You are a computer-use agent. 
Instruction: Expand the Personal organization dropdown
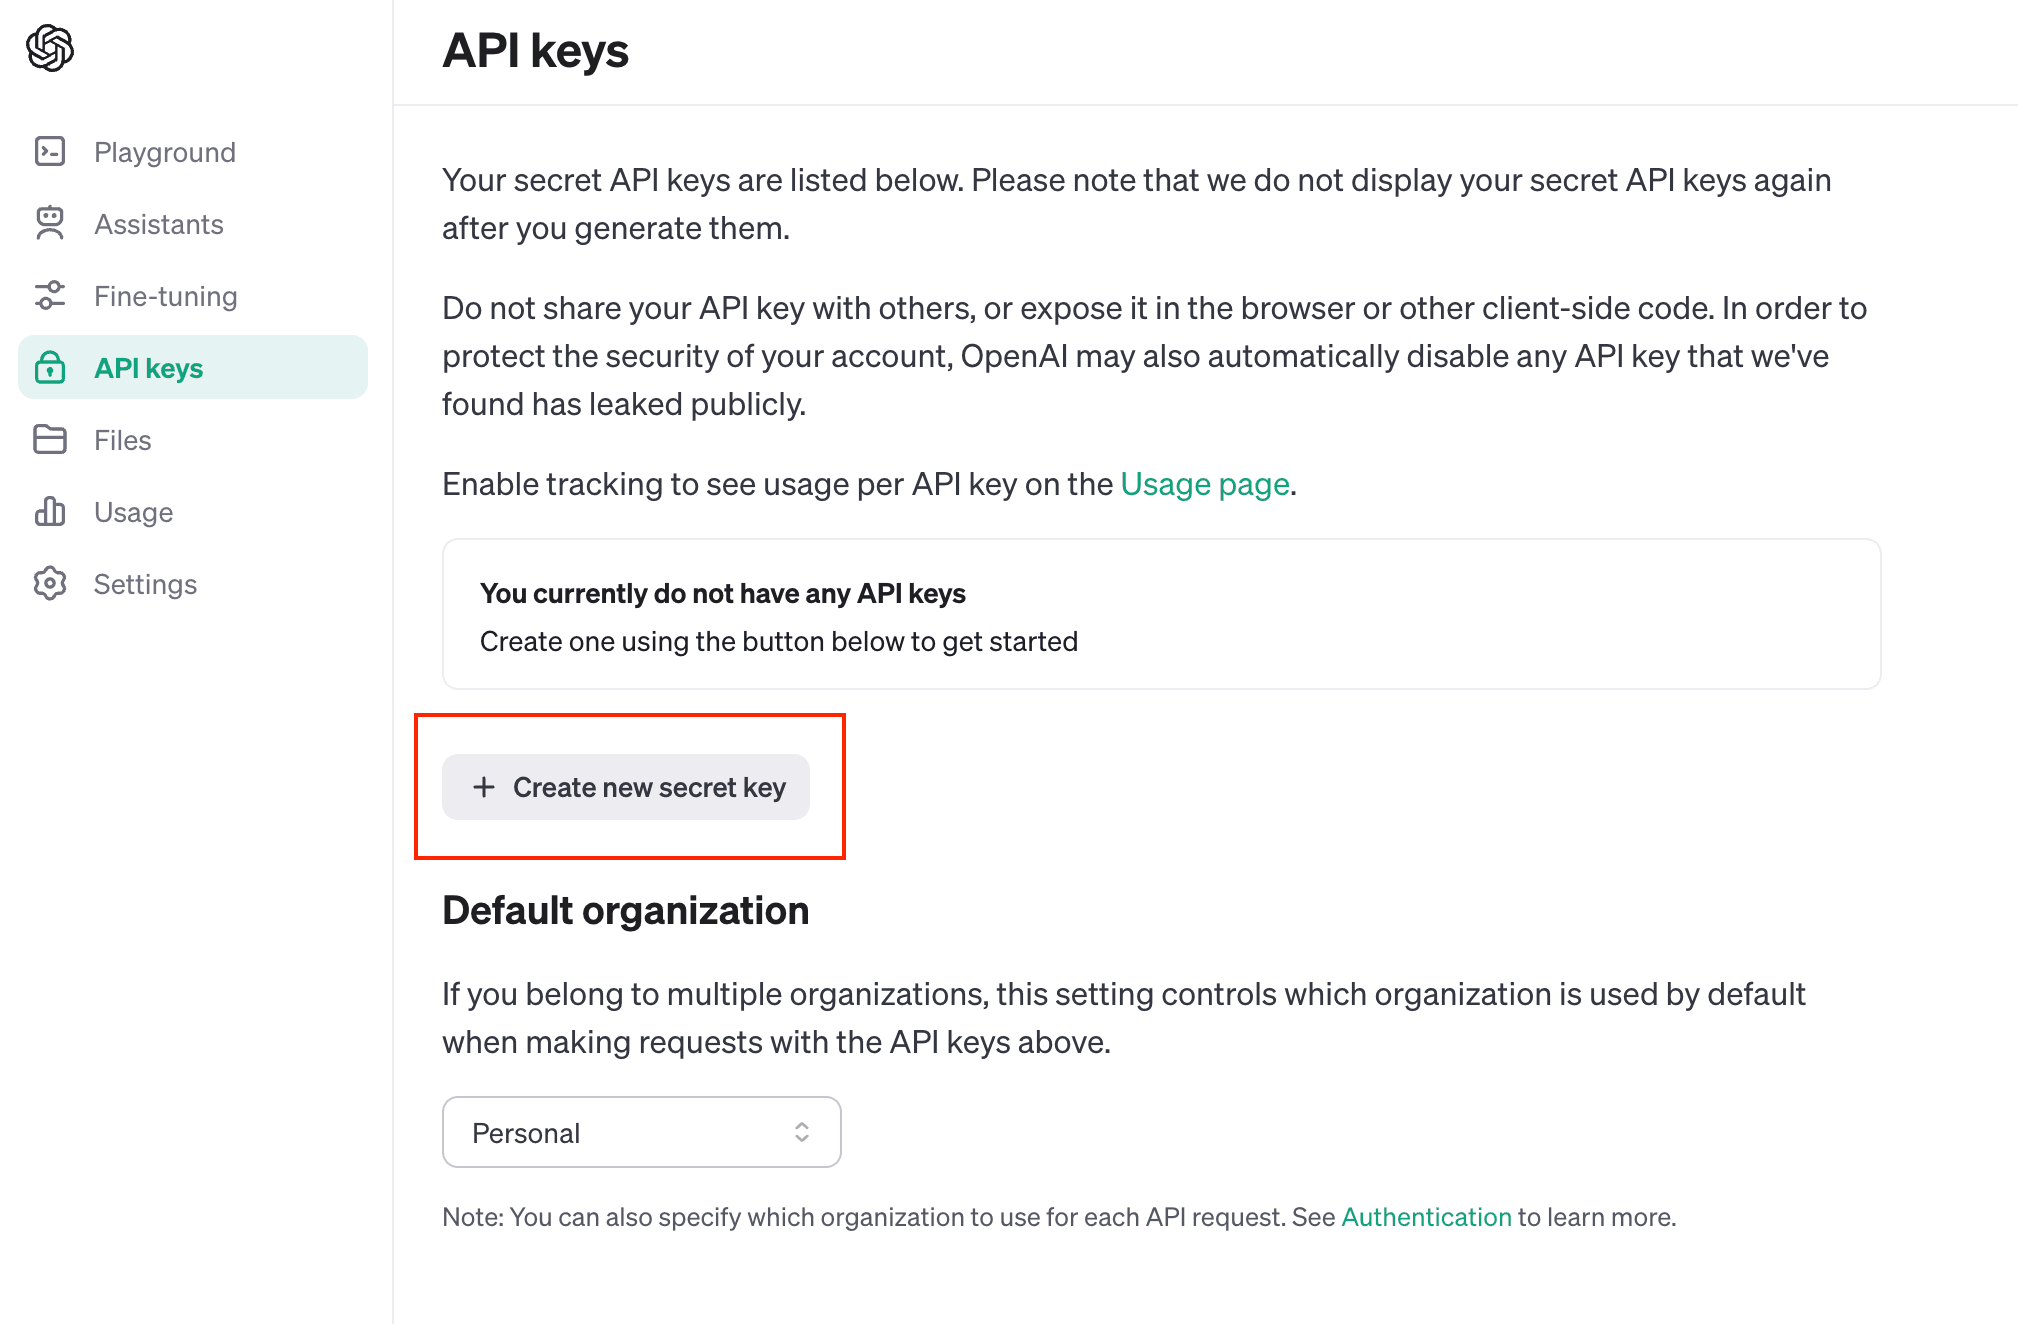pos(641,1132)
